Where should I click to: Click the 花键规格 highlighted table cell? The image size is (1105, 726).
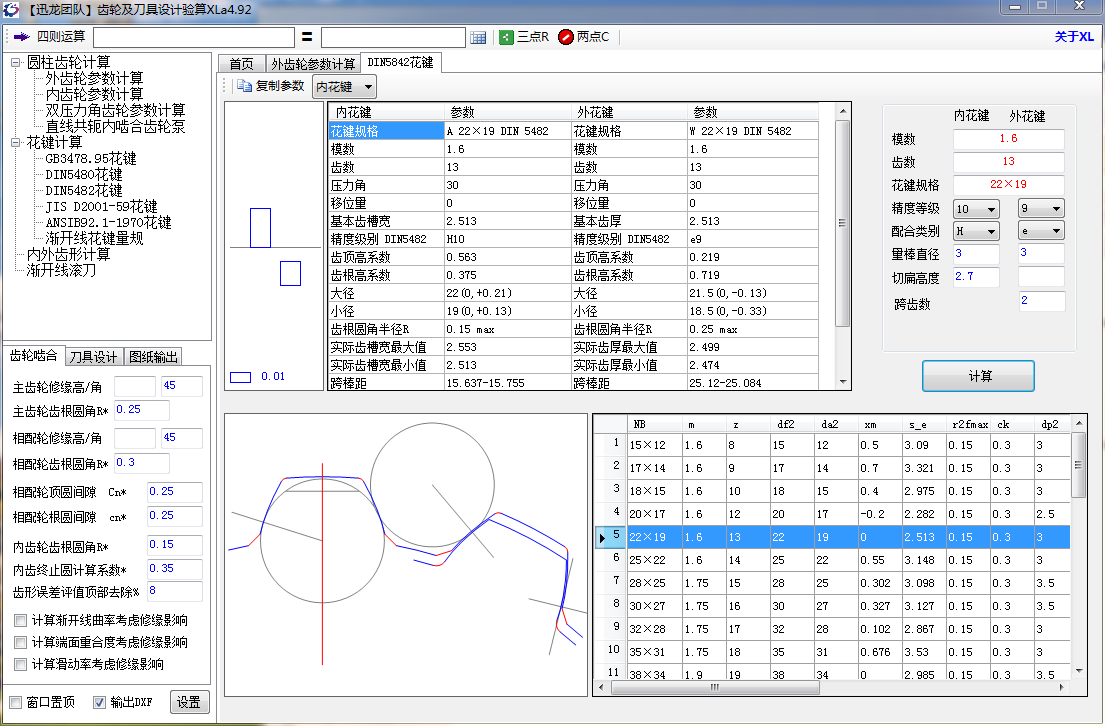click(386, 131)
